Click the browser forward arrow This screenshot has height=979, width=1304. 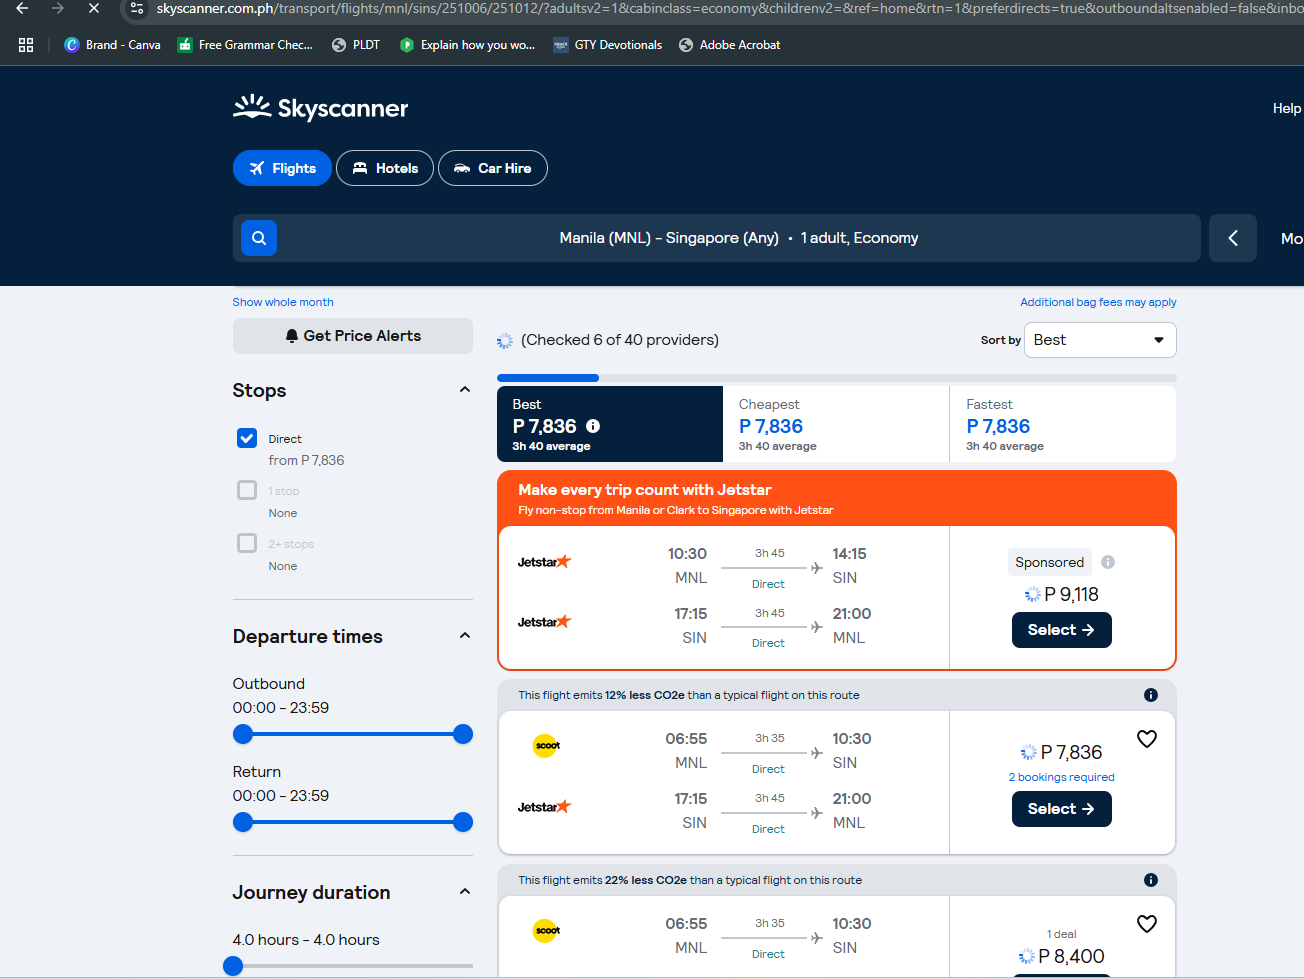tap(58, 8)
